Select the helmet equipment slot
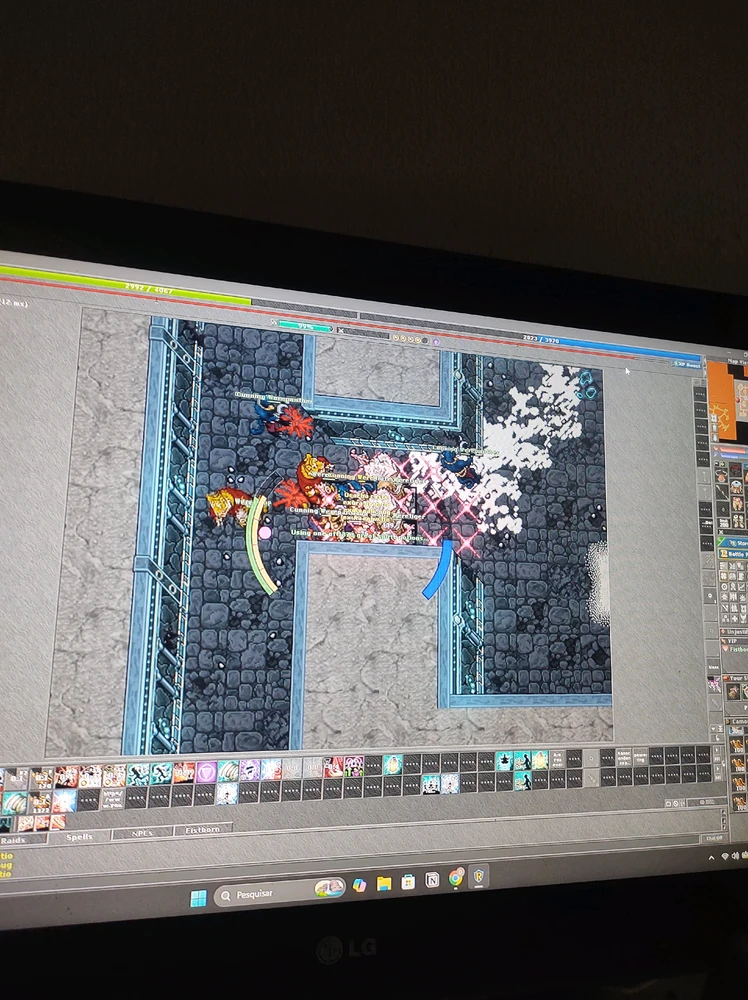The width and height of the screenshot is (748, 1000). (x=736, y=469)
